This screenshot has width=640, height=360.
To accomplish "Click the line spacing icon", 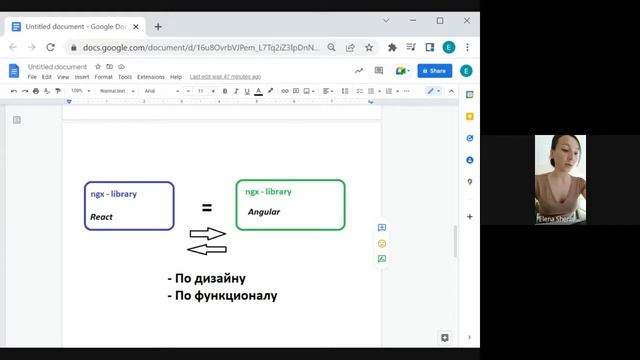I will coord(345,91).
